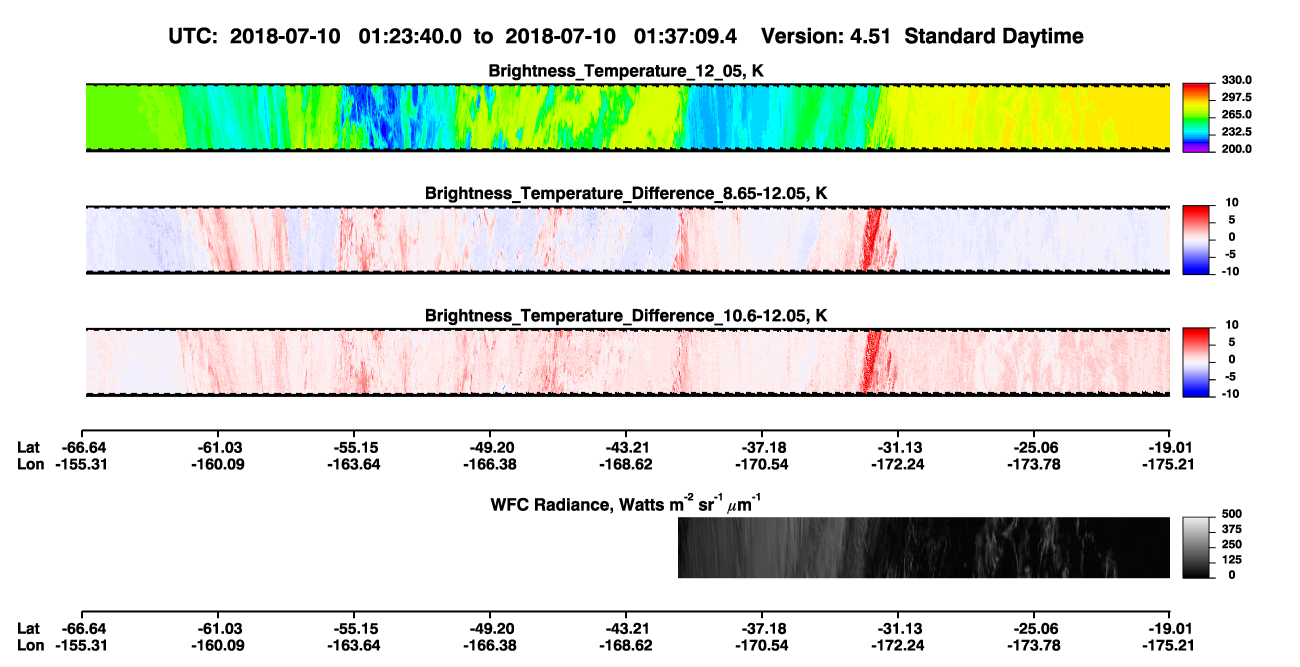Screen dimensions: 1300x667
Task: Click the rainbow colorbar for Brightness Temperature 12.05
Action: tap(1195, 117)
